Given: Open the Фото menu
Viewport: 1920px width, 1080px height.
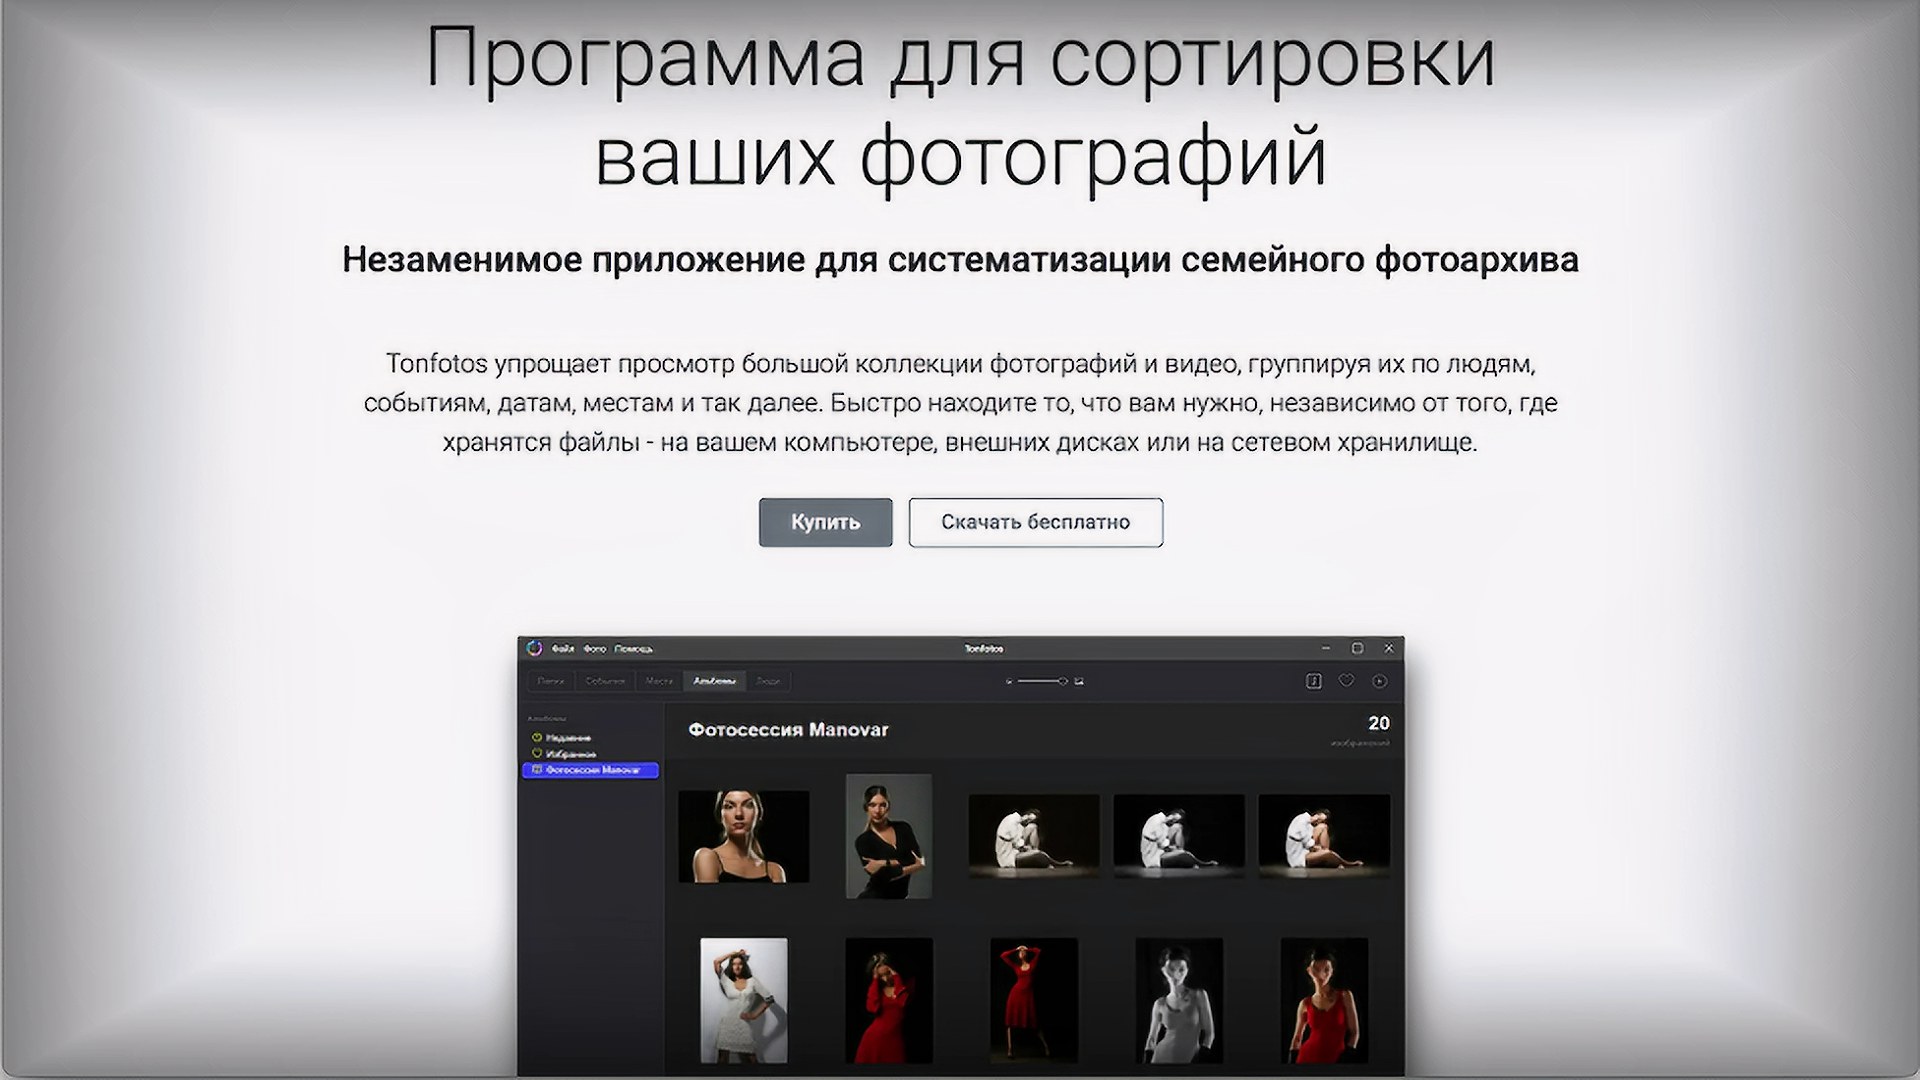Looking at the screenshot, I should click(x=595, y=649).
